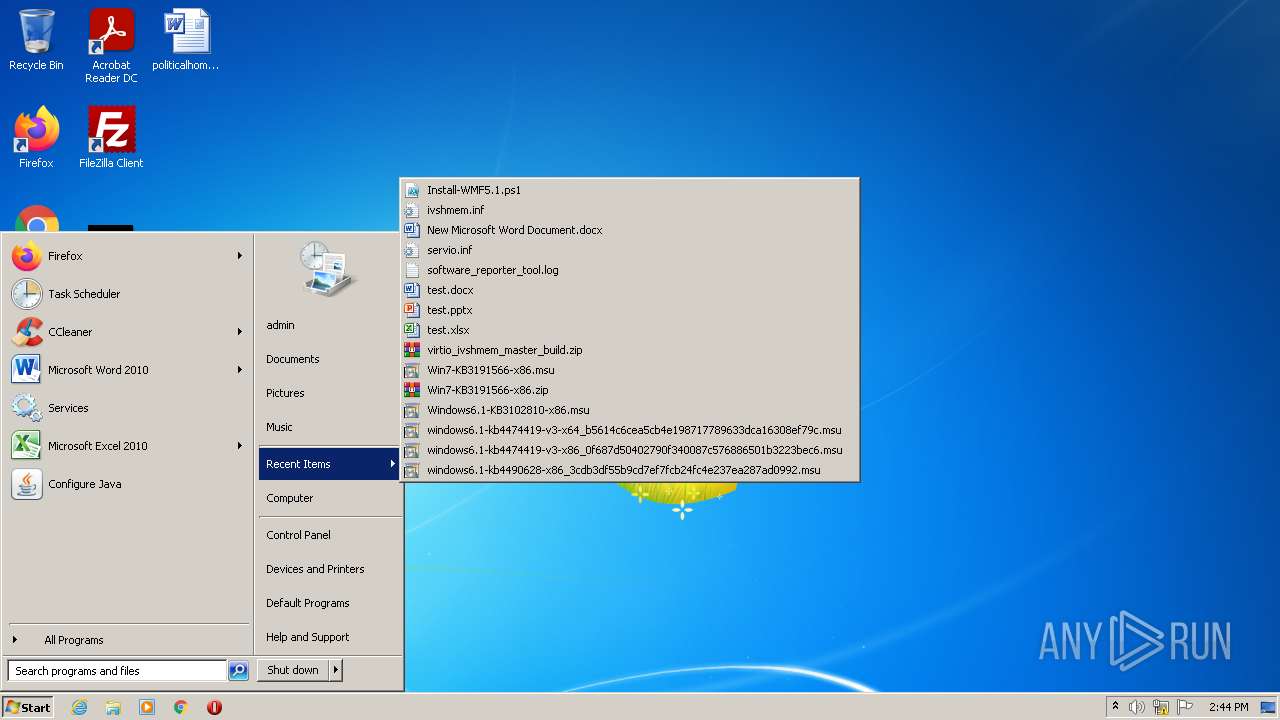Click the user account picture in Start menu
1280x720 pixels.
(x=328, y=268)
